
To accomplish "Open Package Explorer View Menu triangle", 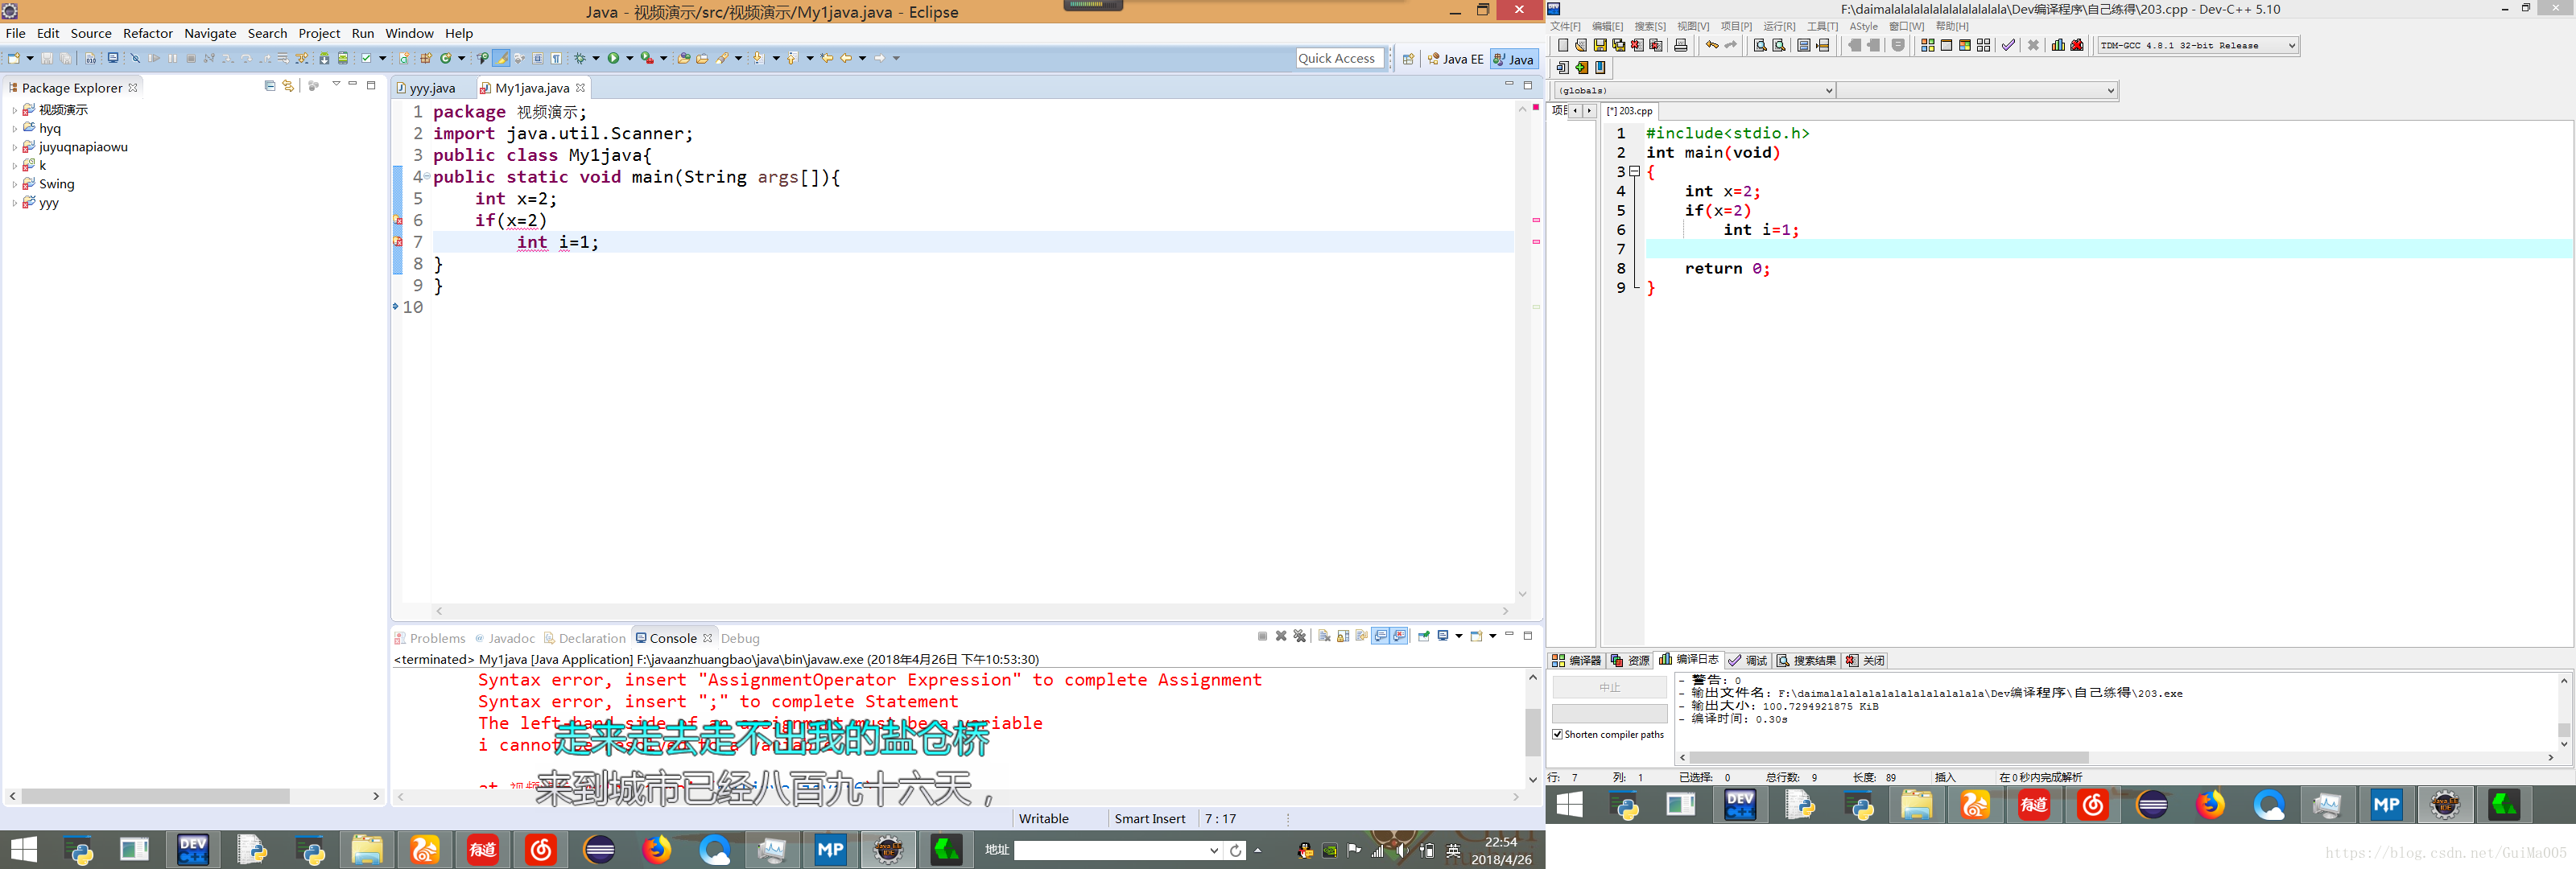I will [x=336, y=84].
